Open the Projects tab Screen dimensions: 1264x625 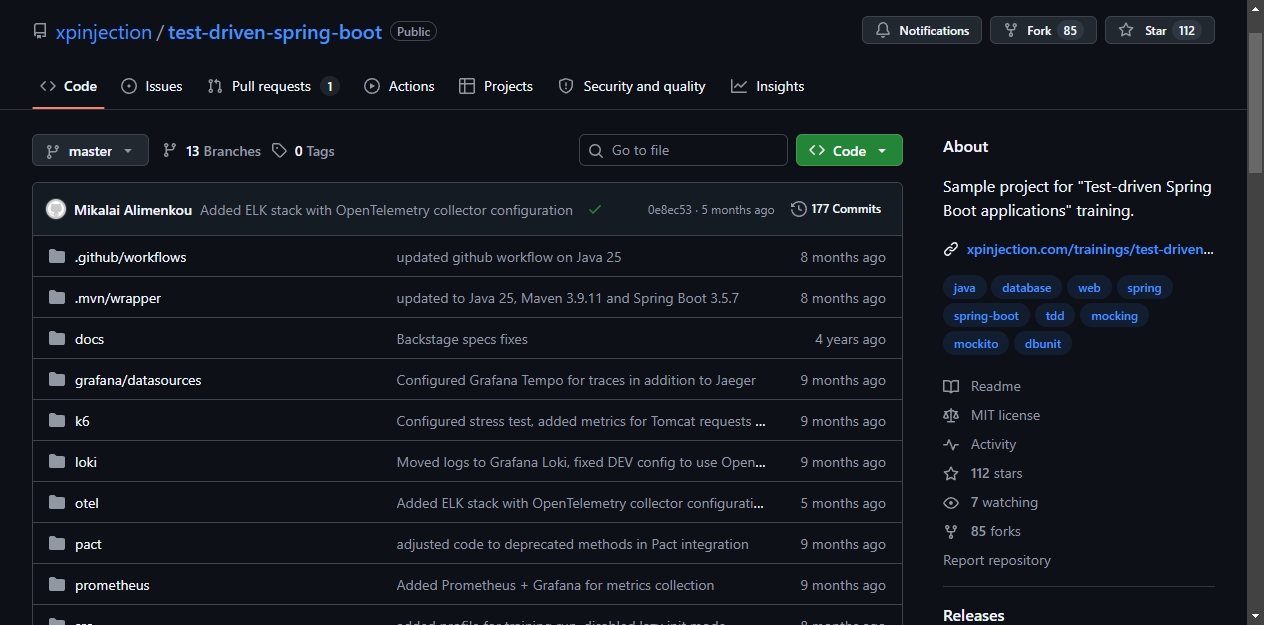point(496,87)
